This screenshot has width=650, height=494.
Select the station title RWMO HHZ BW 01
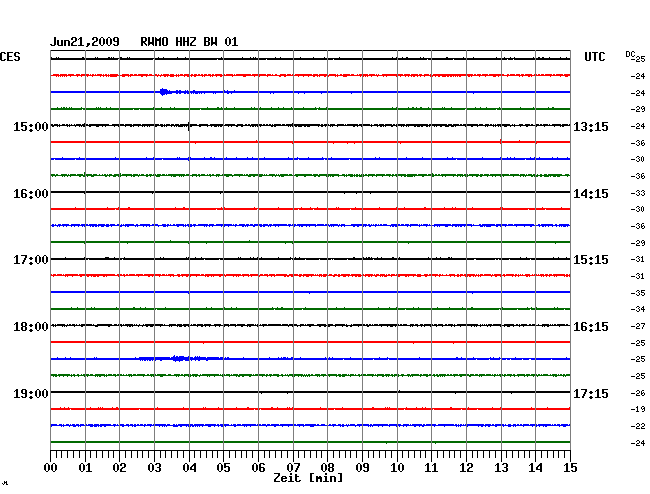tap(189, 42)
